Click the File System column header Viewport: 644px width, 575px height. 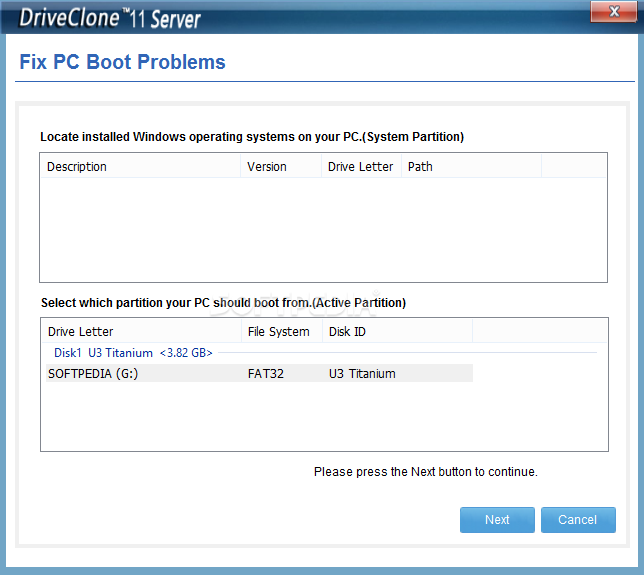coord(282,331)
